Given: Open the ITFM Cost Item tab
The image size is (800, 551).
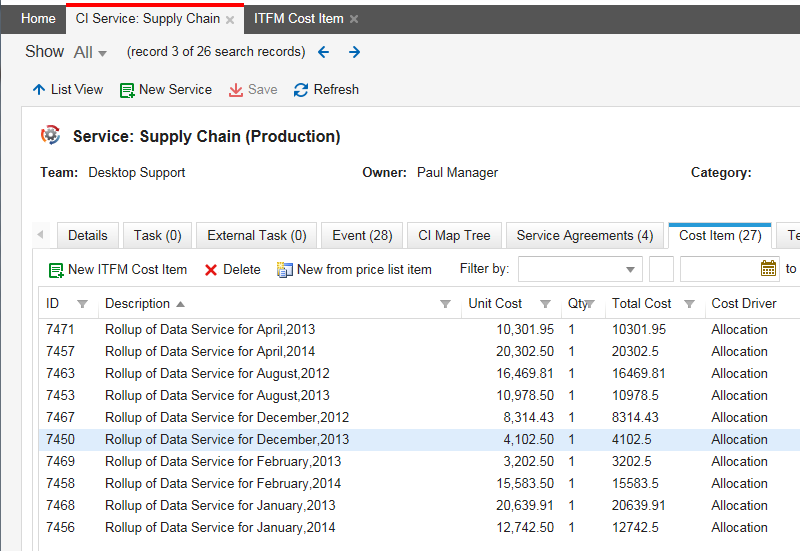Looking at the screenshot, I should pyautogui.click(x=298, y=19).
